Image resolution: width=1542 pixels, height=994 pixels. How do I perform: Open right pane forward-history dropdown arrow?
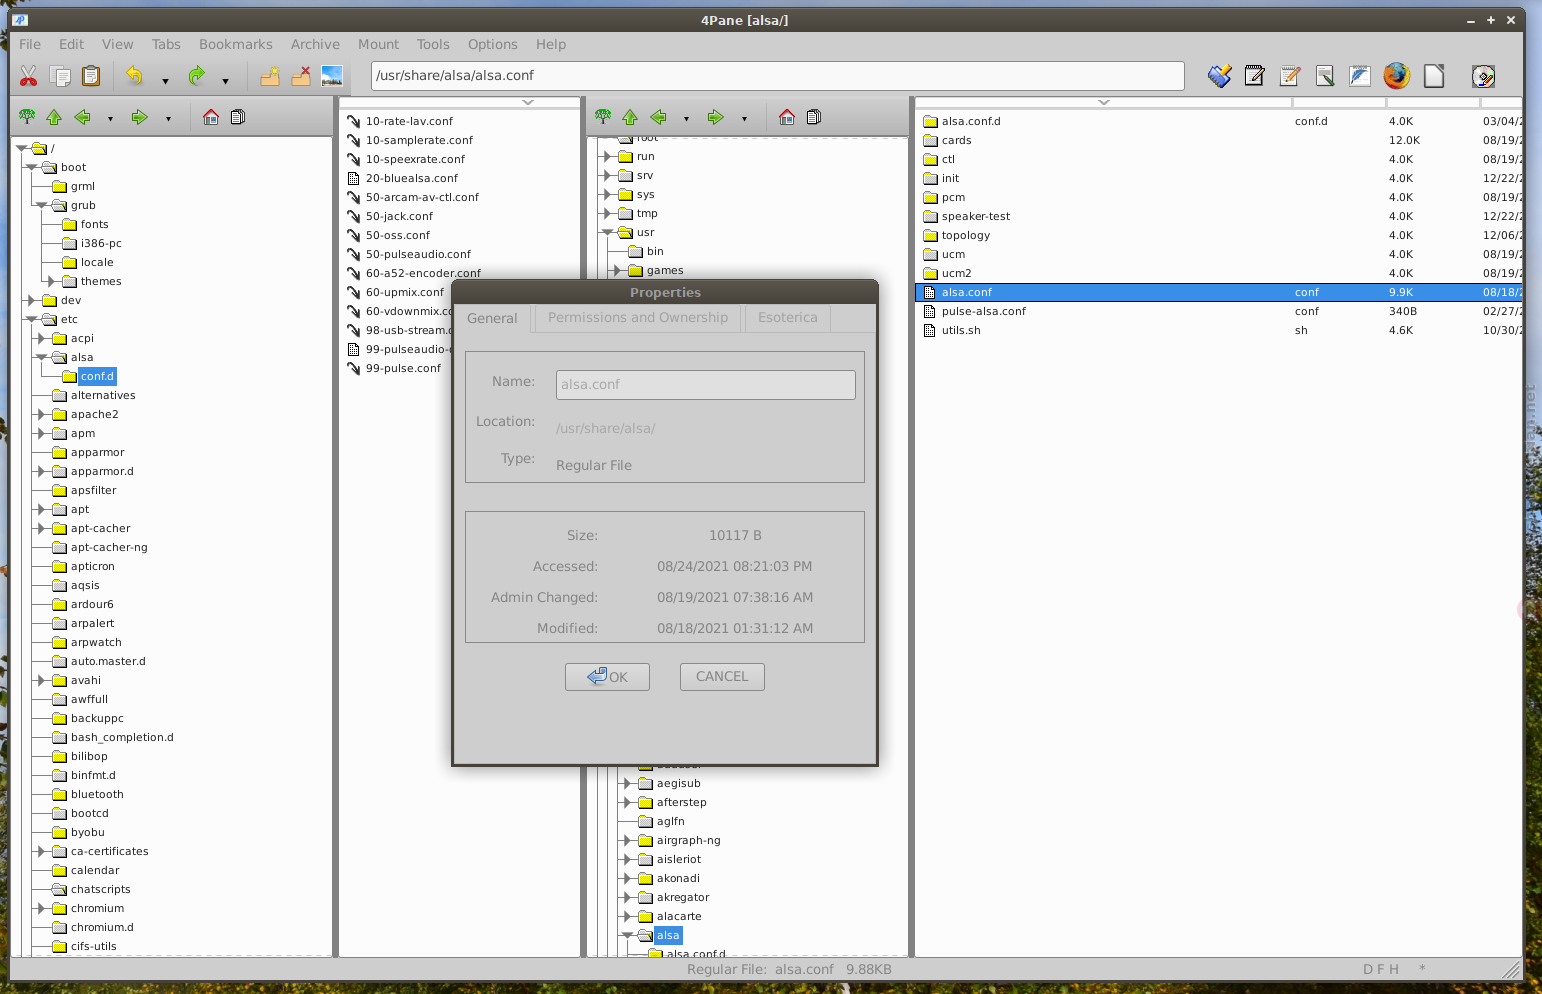[x=744, y=119]
